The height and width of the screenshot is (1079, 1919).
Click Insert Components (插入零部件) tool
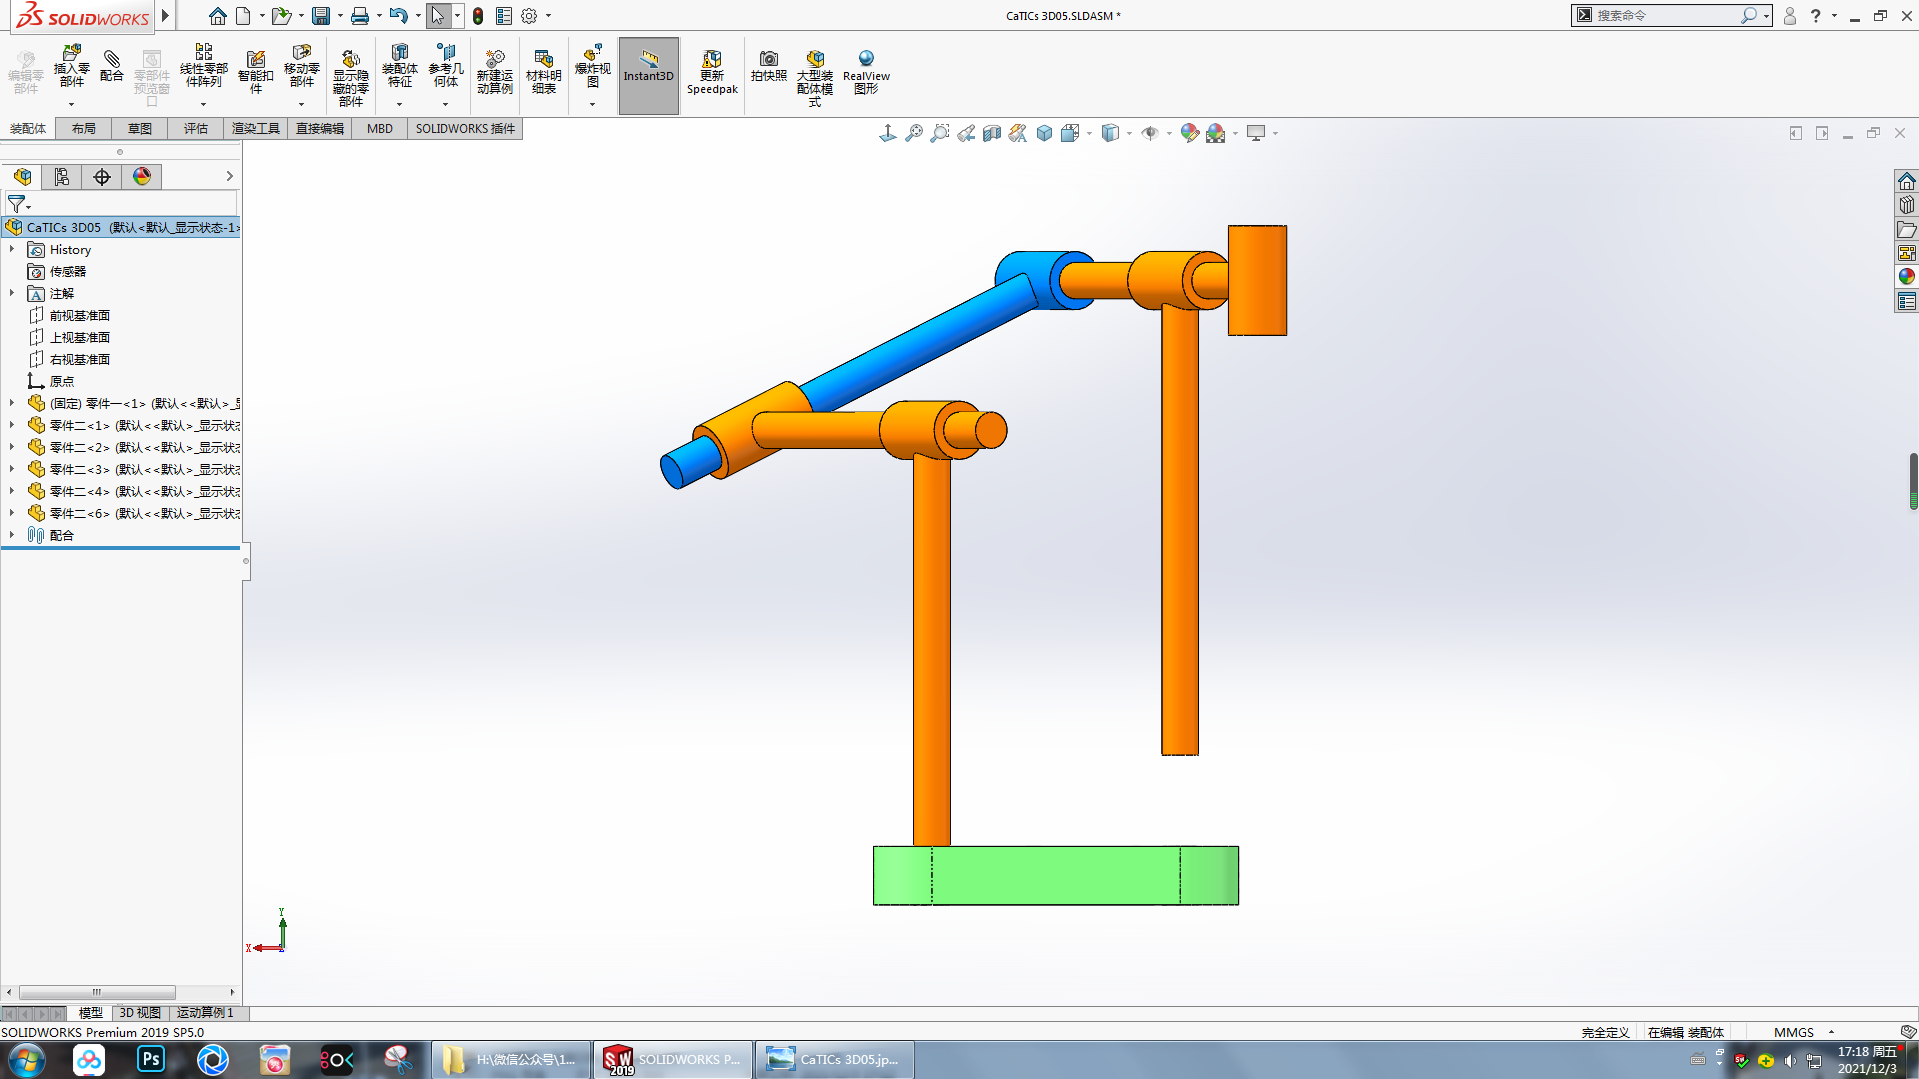[x=71, y=67]
